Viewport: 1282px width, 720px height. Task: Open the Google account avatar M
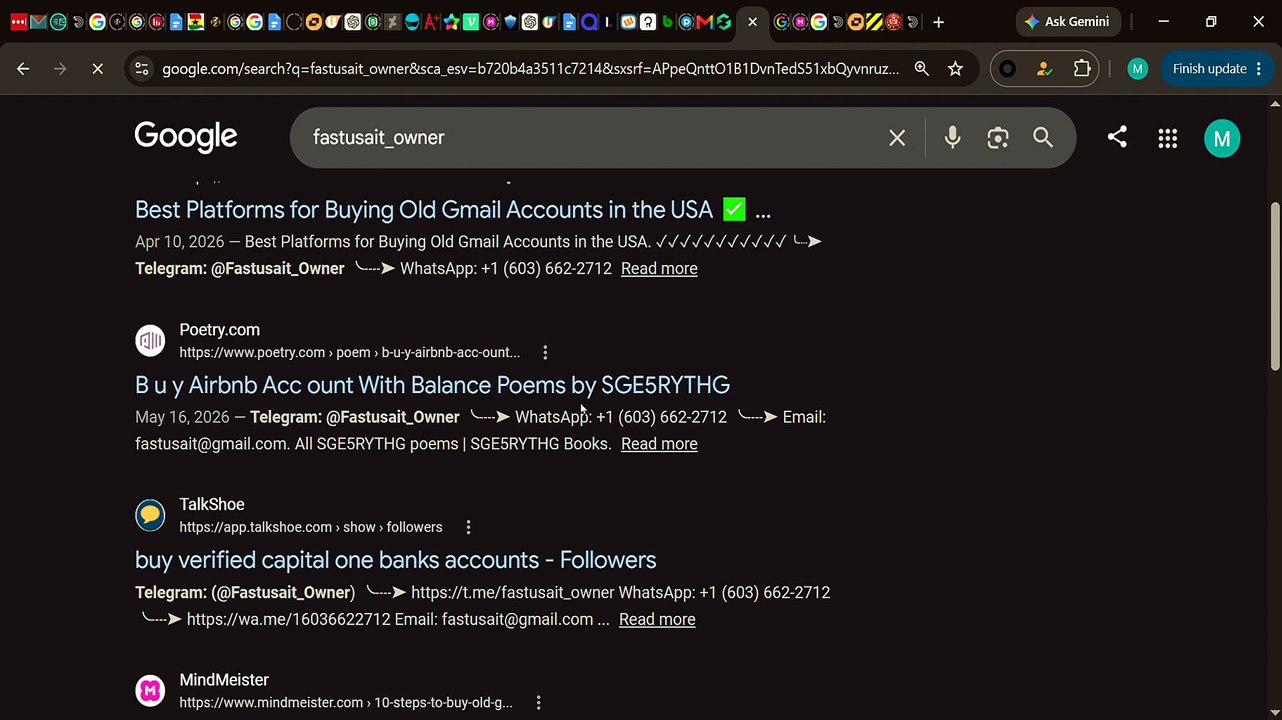1222,139
